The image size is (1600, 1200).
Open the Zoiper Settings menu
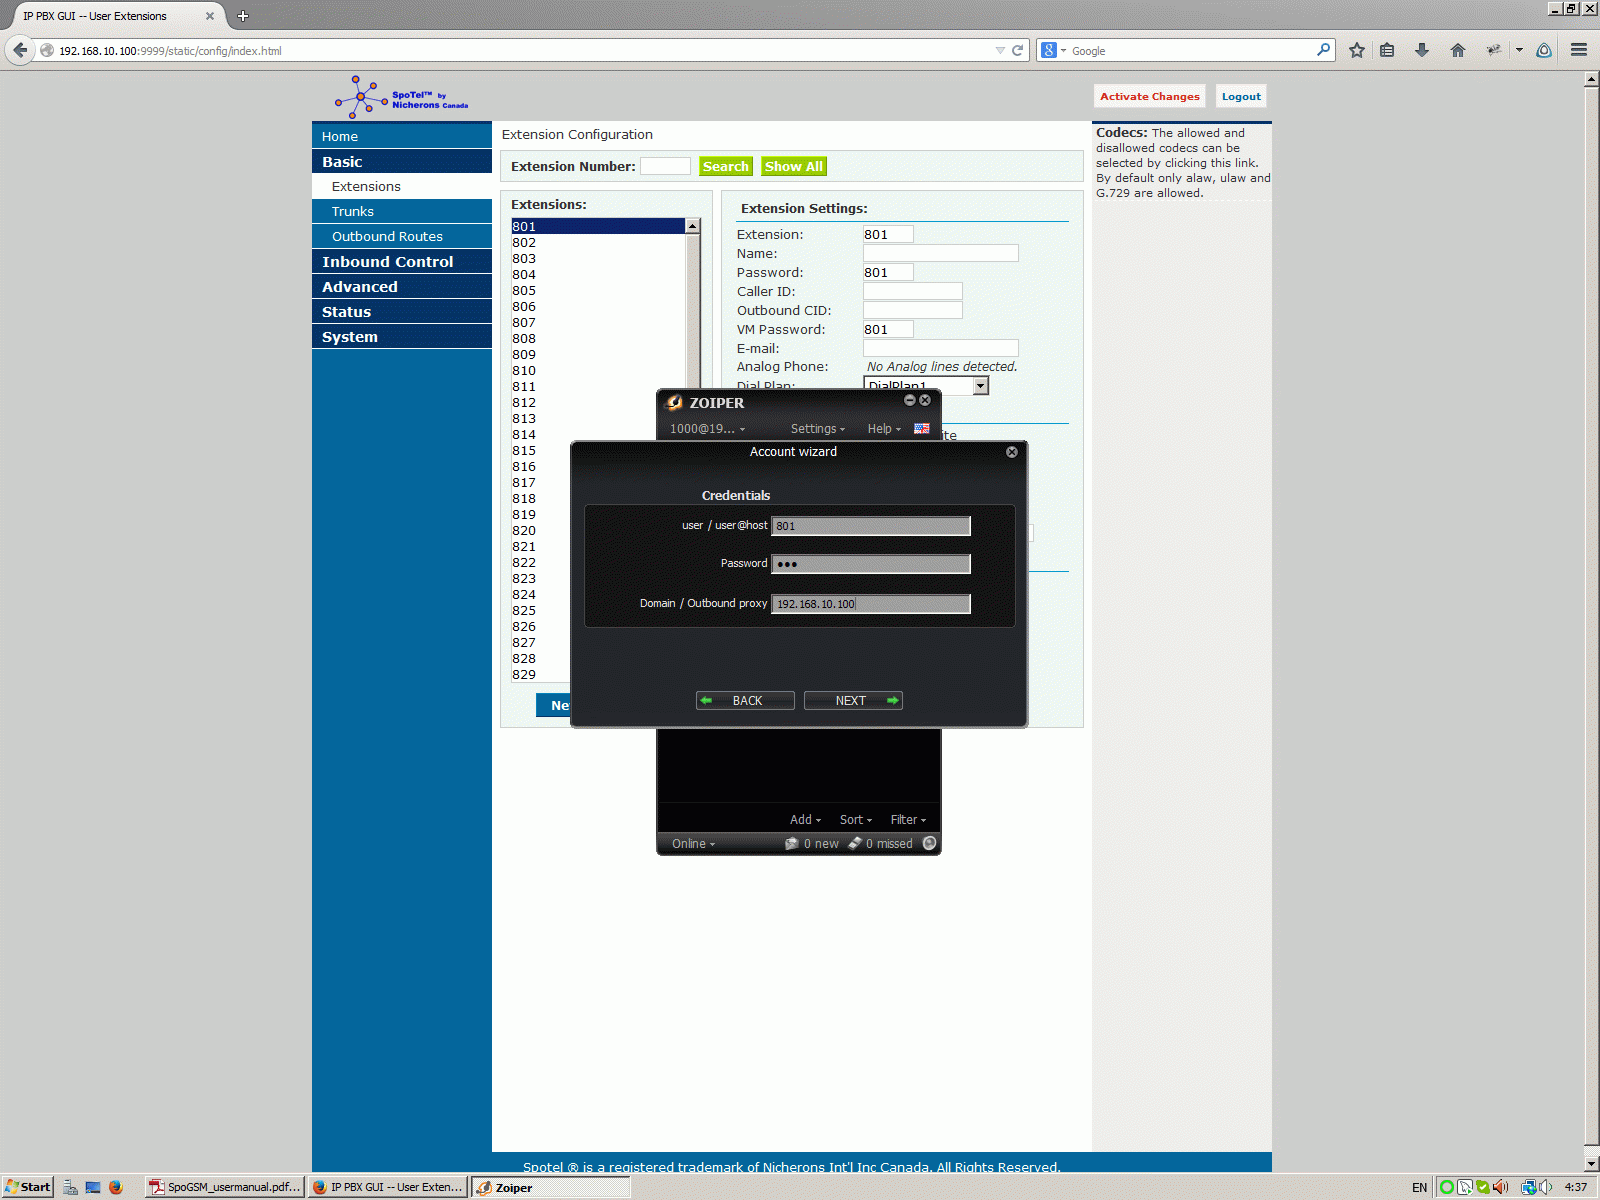[818, 429]
